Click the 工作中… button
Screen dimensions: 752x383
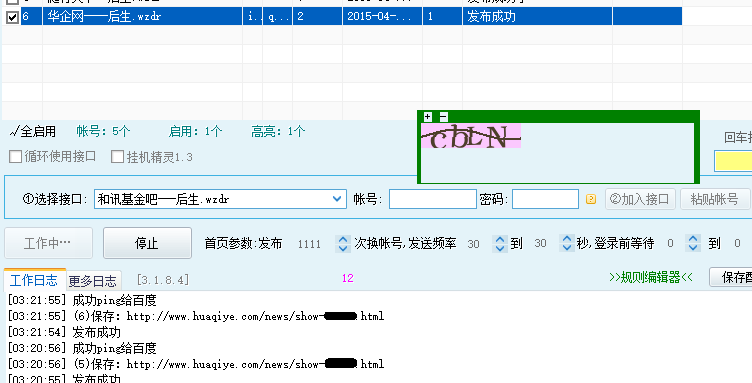pyautogui.click(x=48, y=243)
